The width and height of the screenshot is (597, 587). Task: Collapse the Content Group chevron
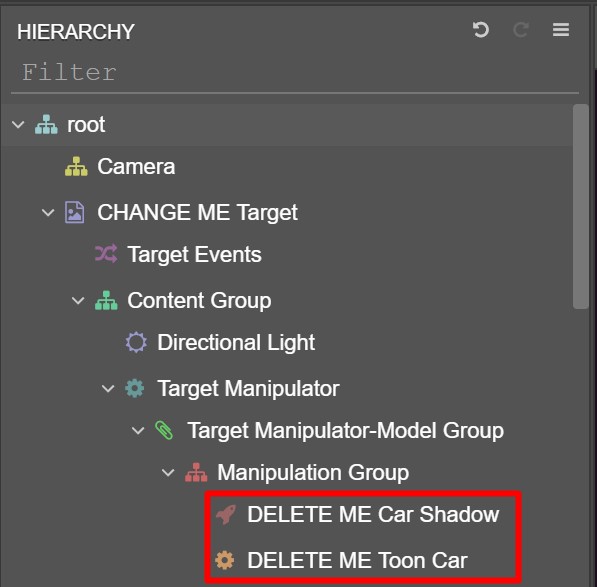(78, 301)
